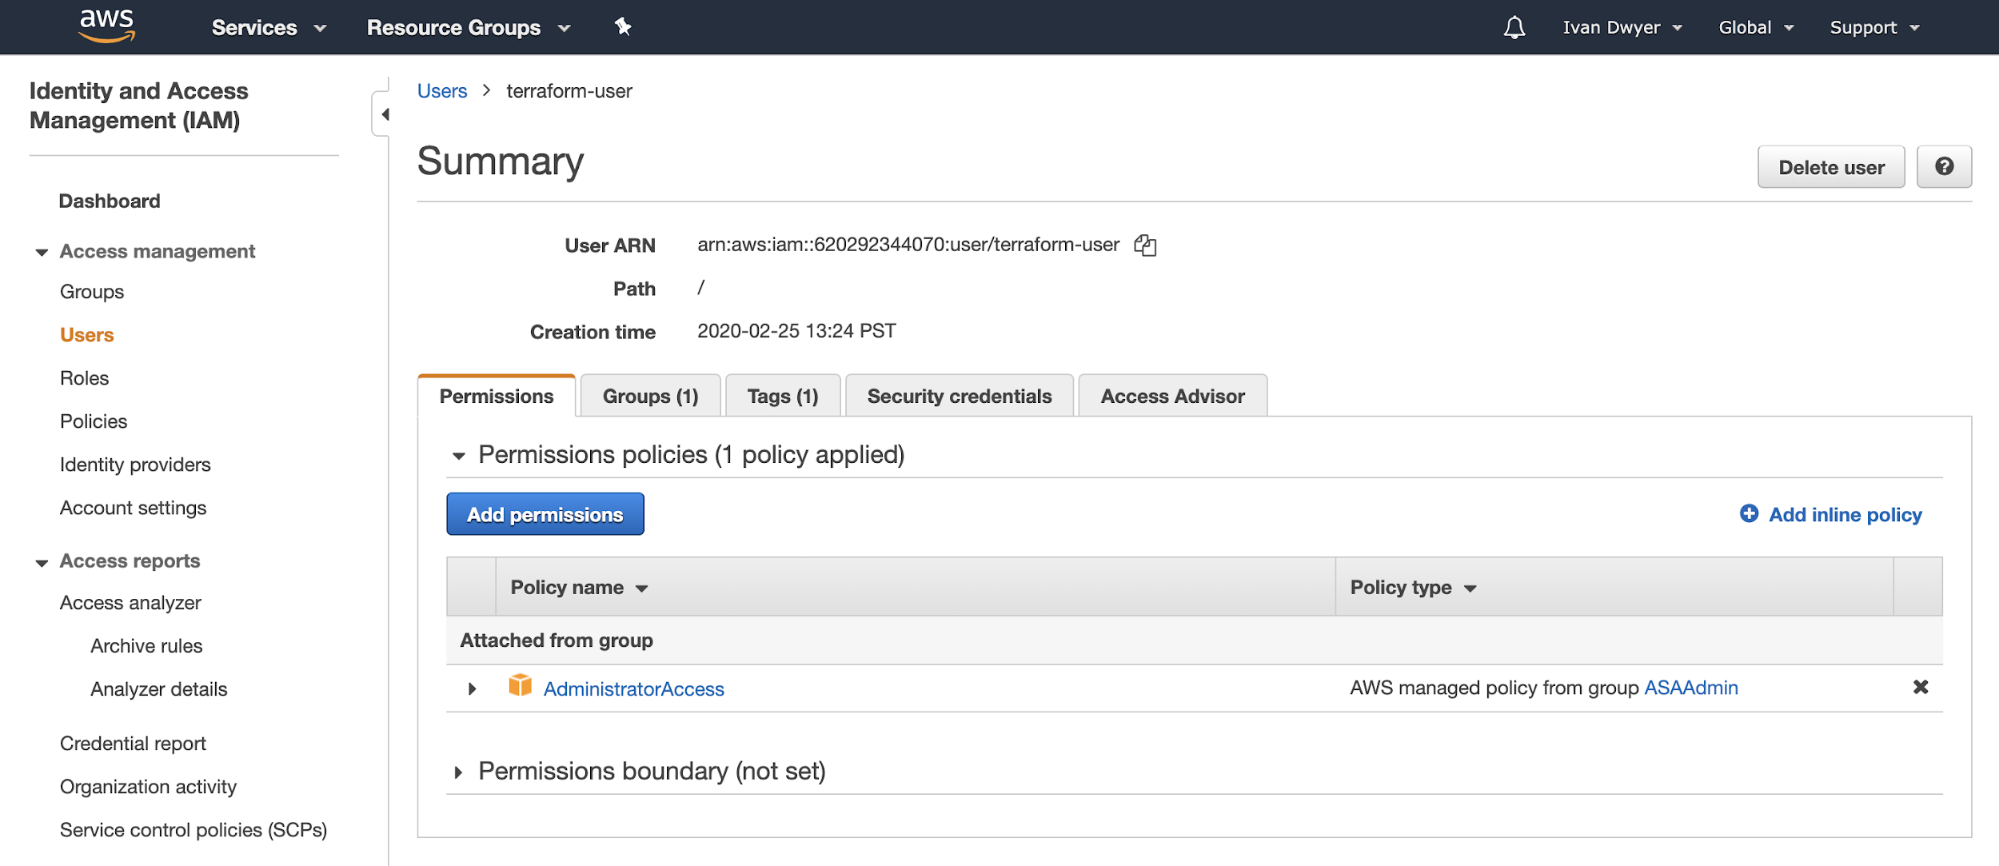Screen dimensions: 1999x866
Task: Expand the Permissions boundary section
Action: 458,772
